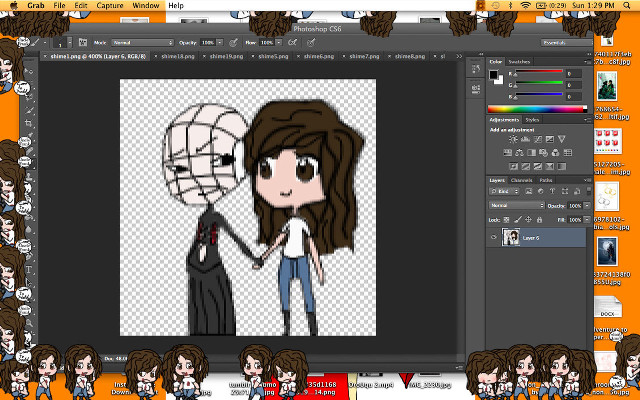Pick a color from the spectrum ramp

[x=535, y=108]
